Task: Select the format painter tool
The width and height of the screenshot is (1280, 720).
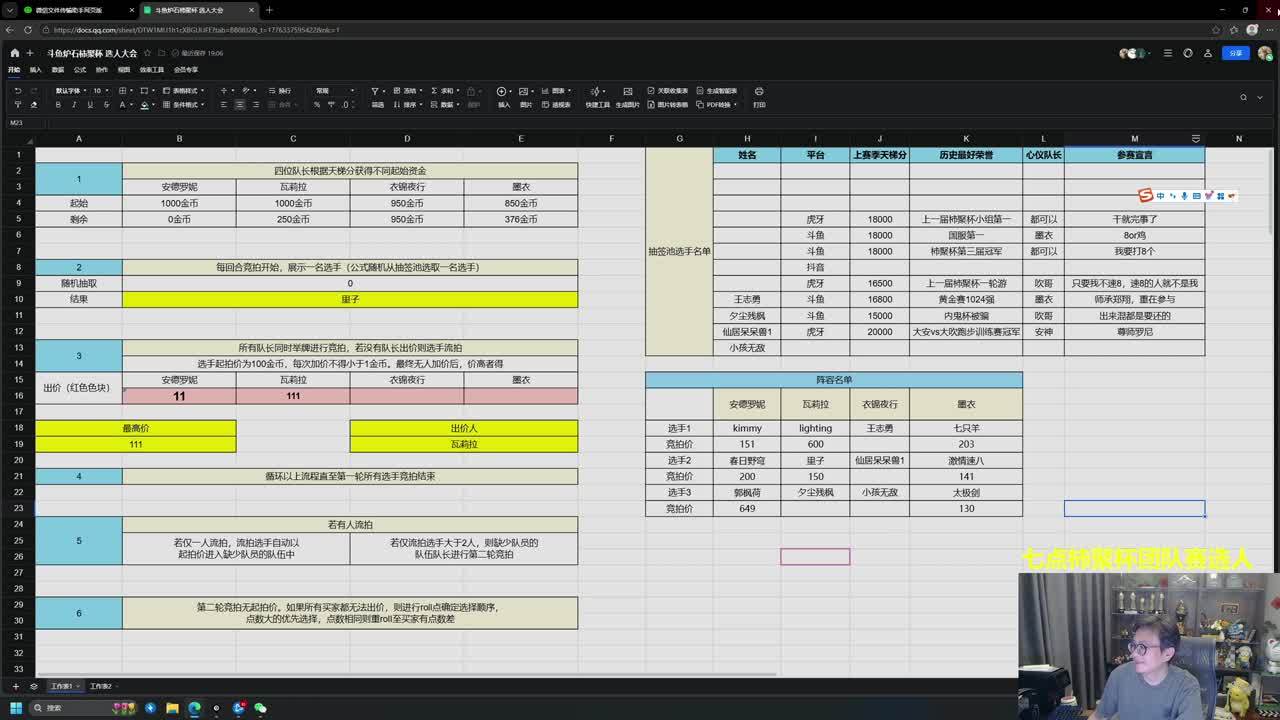Action: coord(17,105)
